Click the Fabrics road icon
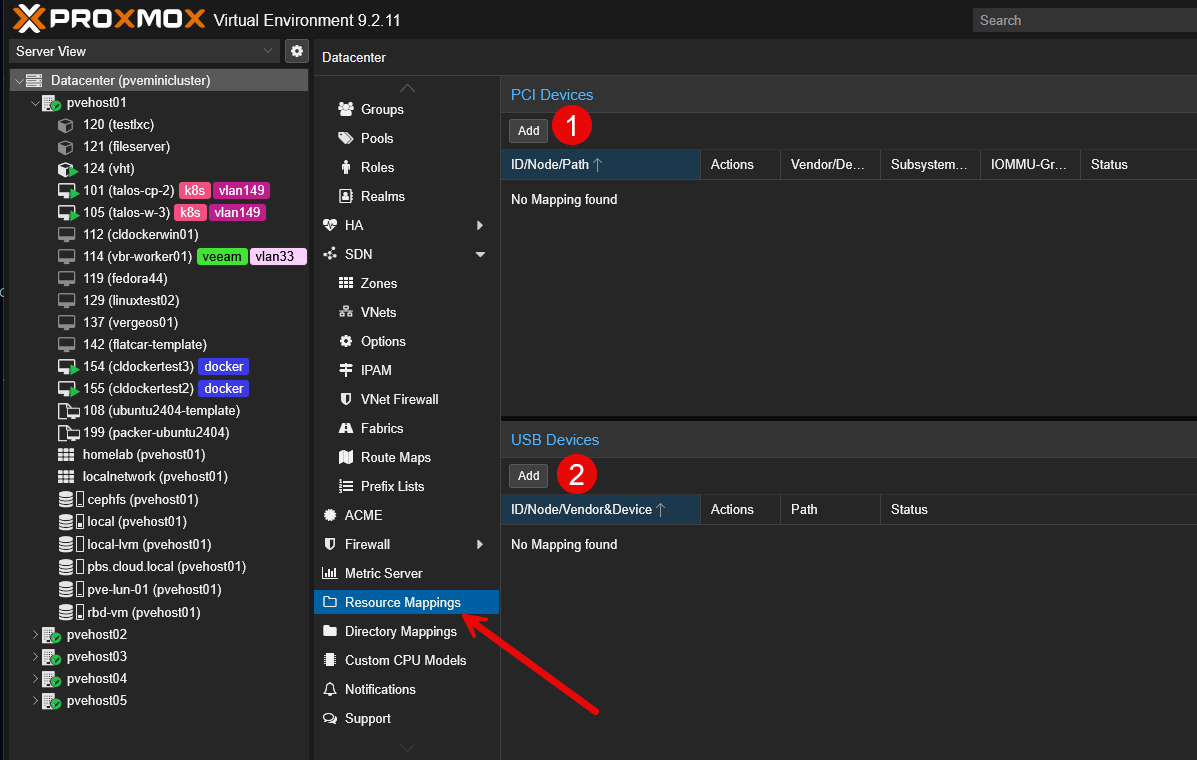This screenshot has width=1197, height=760. click(x=346, y=428)
